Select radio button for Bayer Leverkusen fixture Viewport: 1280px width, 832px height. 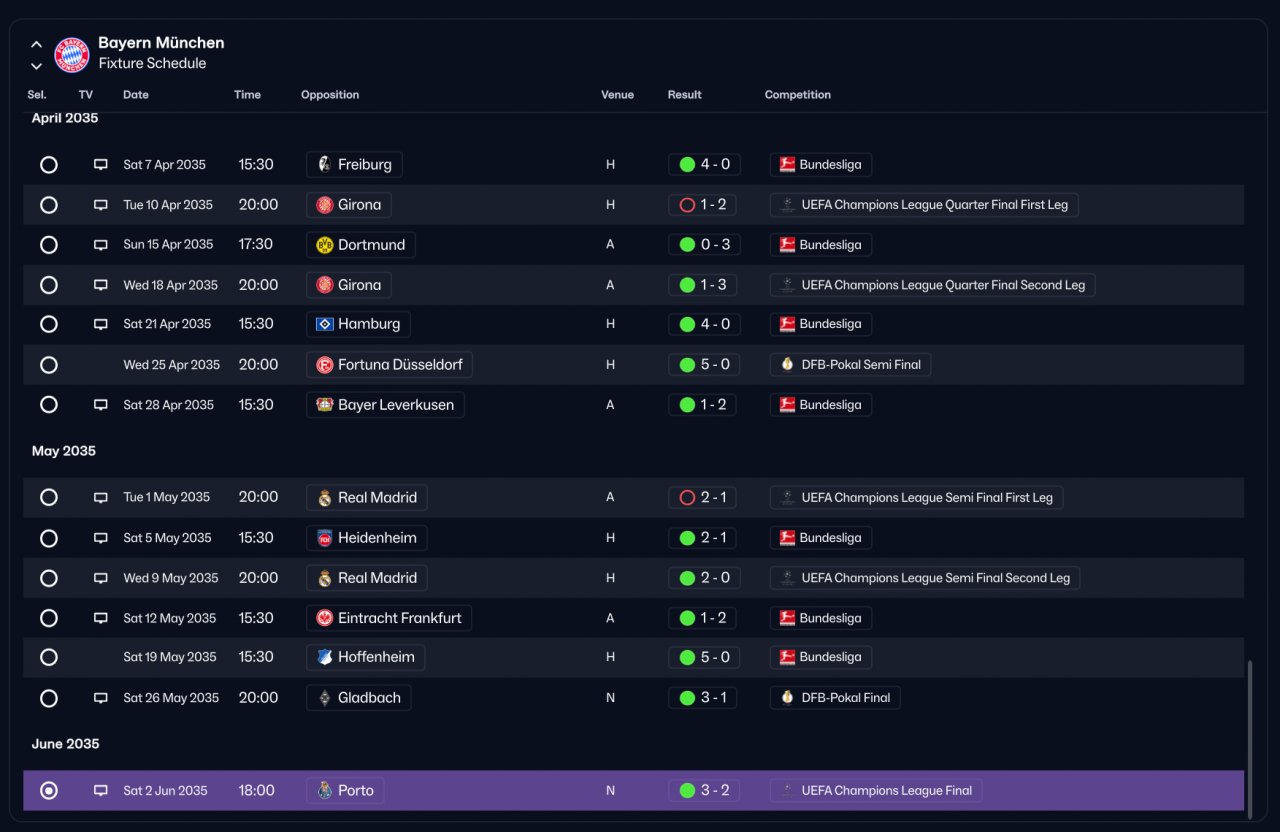(48, 405)
